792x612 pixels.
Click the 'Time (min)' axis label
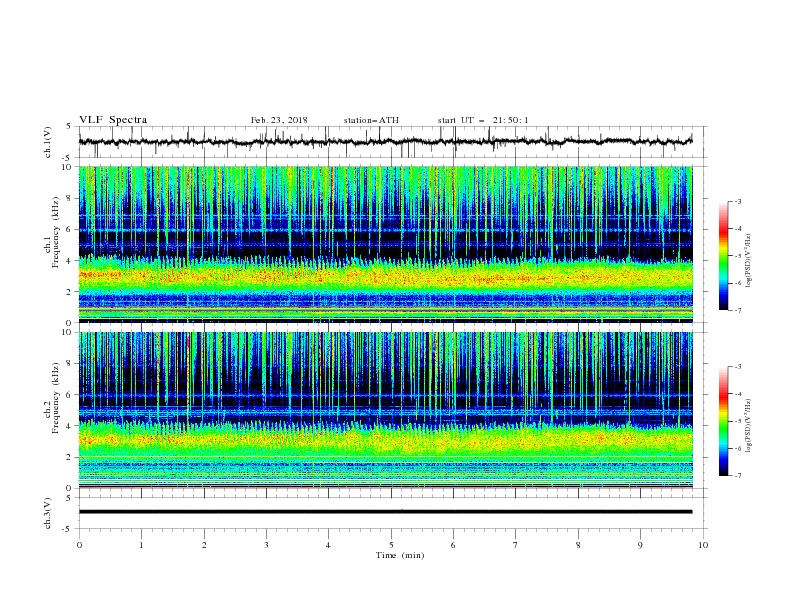tap(400, 555)
